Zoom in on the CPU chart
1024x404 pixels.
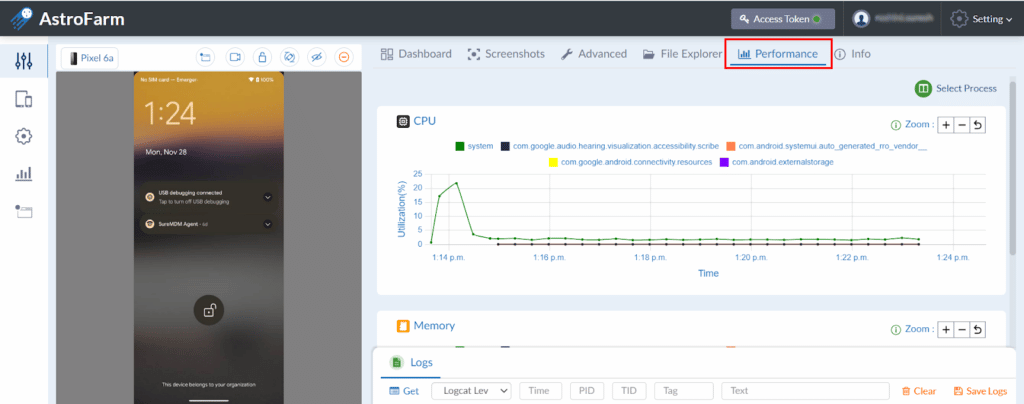click(x=946, y=125)
